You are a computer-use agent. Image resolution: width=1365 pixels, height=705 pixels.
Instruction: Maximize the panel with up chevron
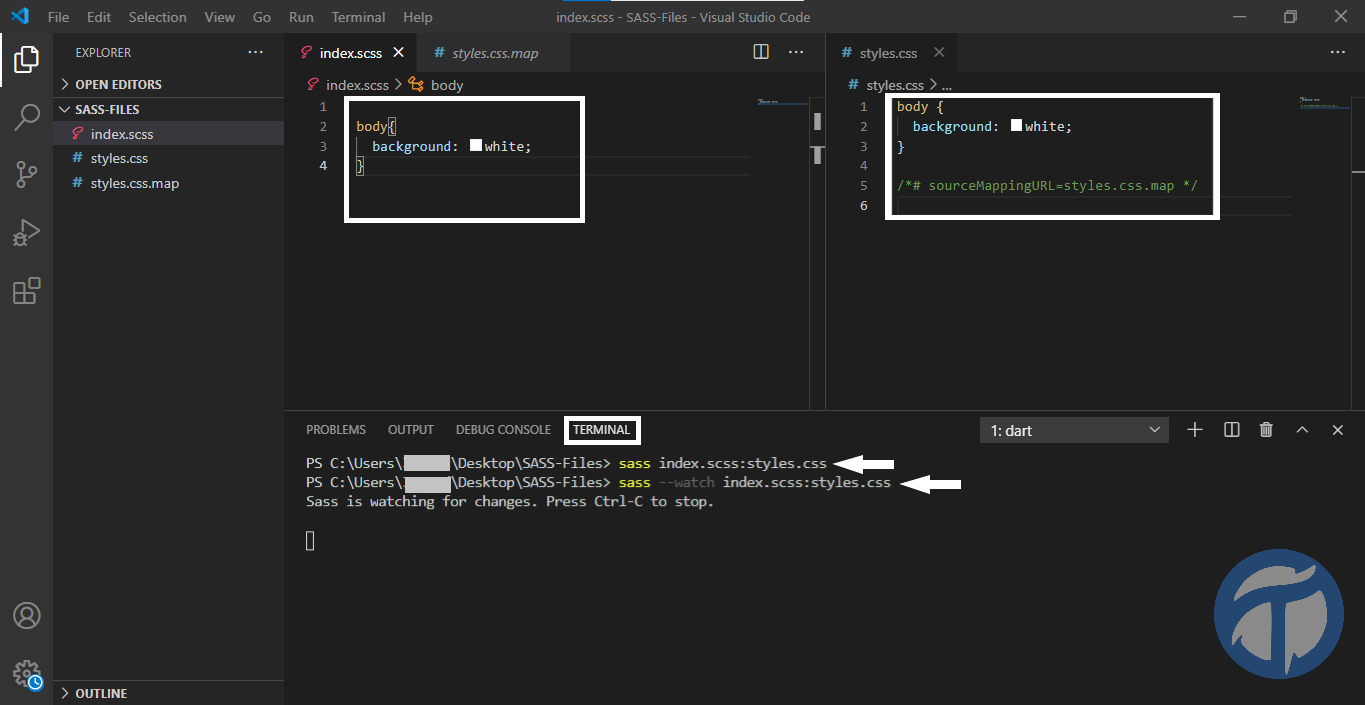coord(1302,429)
